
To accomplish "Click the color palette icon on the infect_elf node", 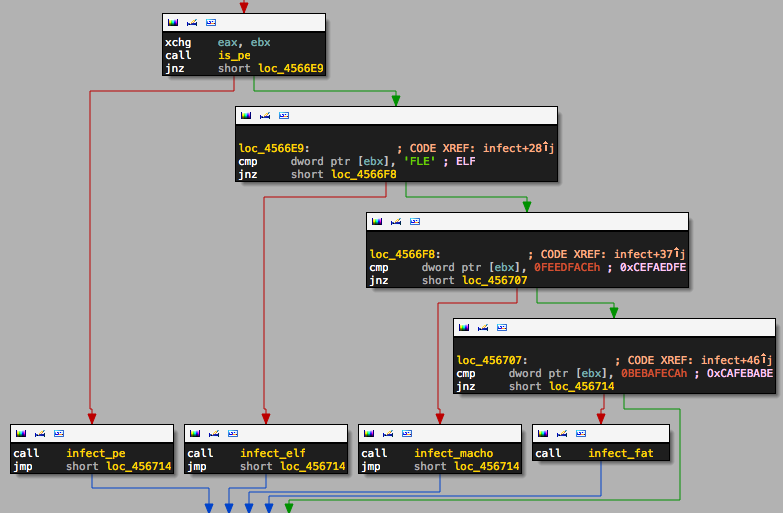I will point(195,433).
